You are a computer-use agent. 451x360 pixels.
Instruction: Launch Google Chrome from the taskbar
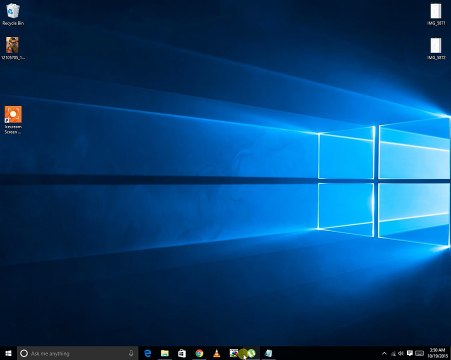tap(199, 353)
